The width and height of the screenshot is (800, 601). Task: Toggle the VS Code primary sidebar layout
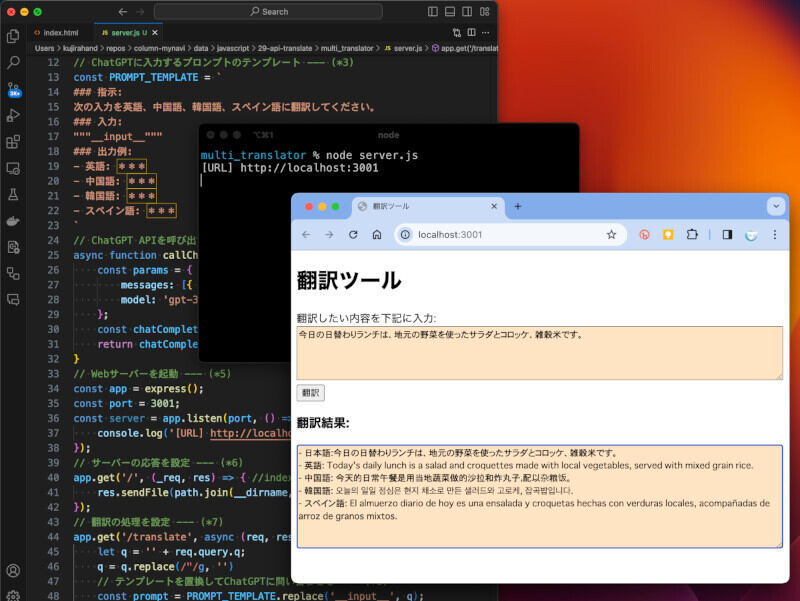tap(432, 11)
